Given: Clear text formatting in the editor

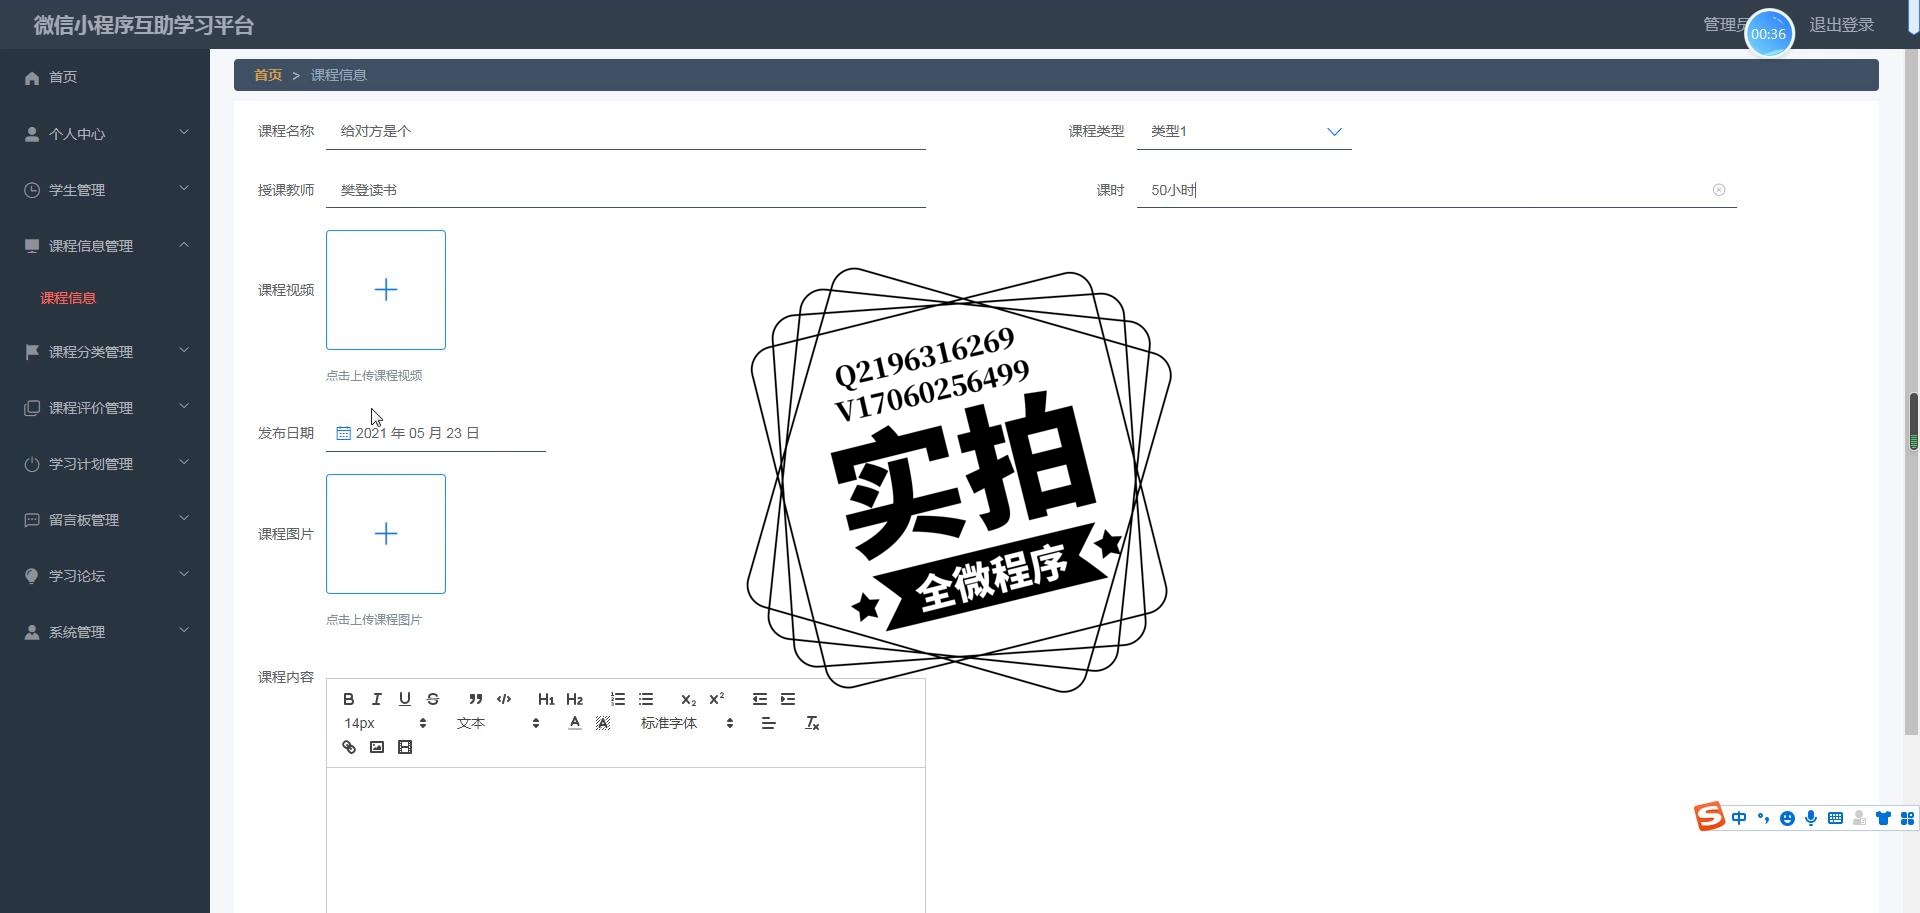Looking at the screenshot, I should (x=812, y=723).
